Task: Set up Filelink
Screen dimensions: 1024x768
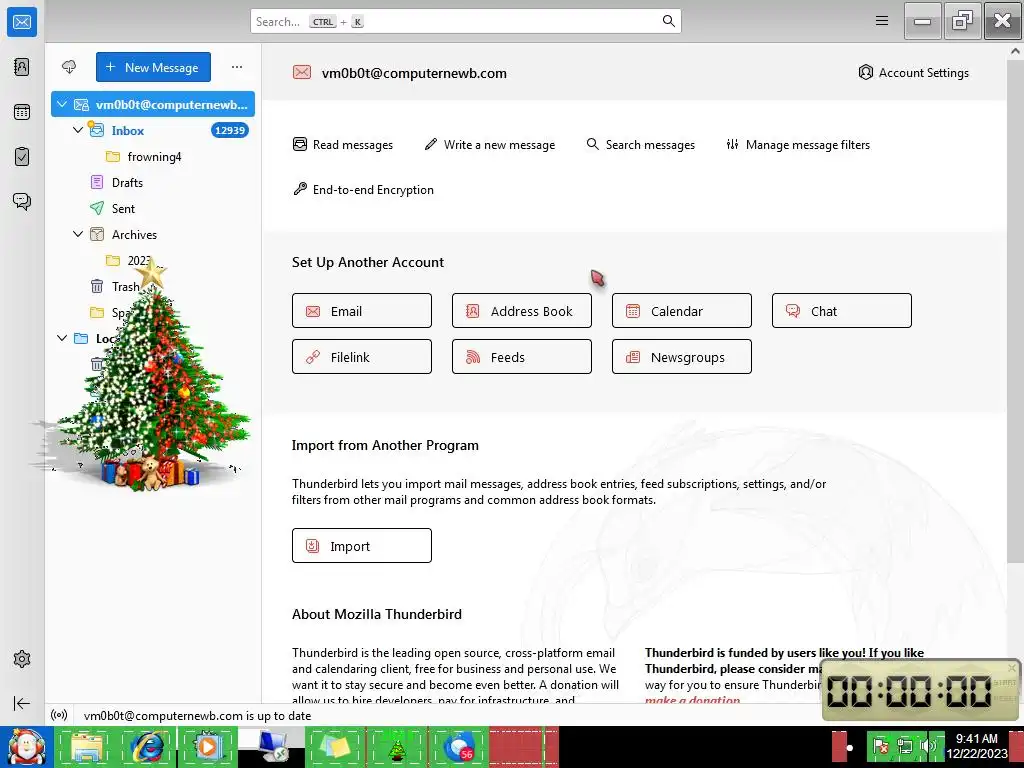Action: tap(362, 357)
